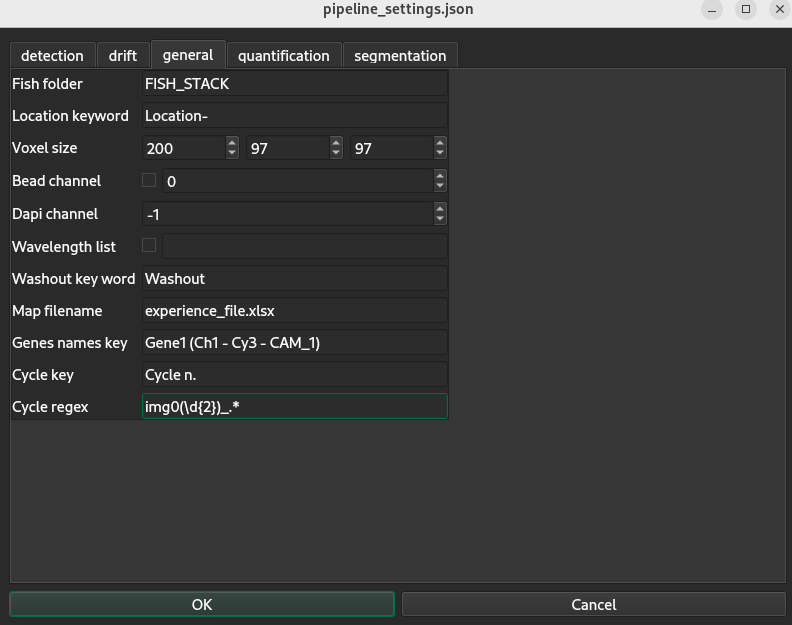Increase the second Voxel size value
This screenshot has height=625, width=792.
(336, 143)
